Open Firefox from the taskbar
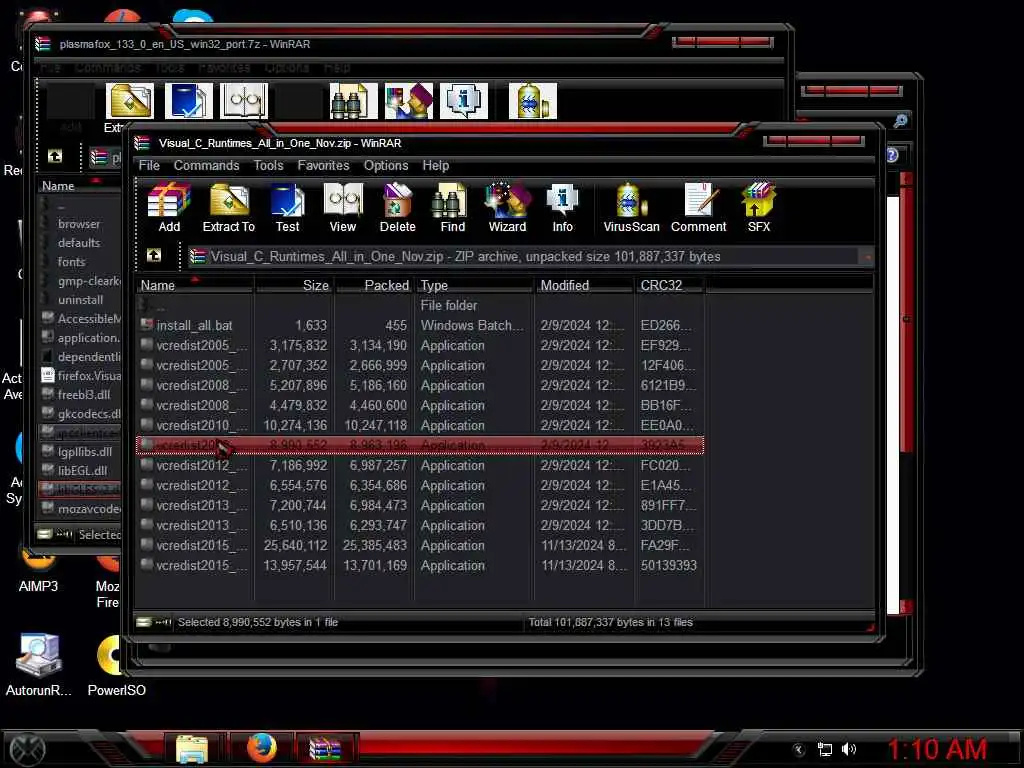1024x768 pixels. coord(261,748)
